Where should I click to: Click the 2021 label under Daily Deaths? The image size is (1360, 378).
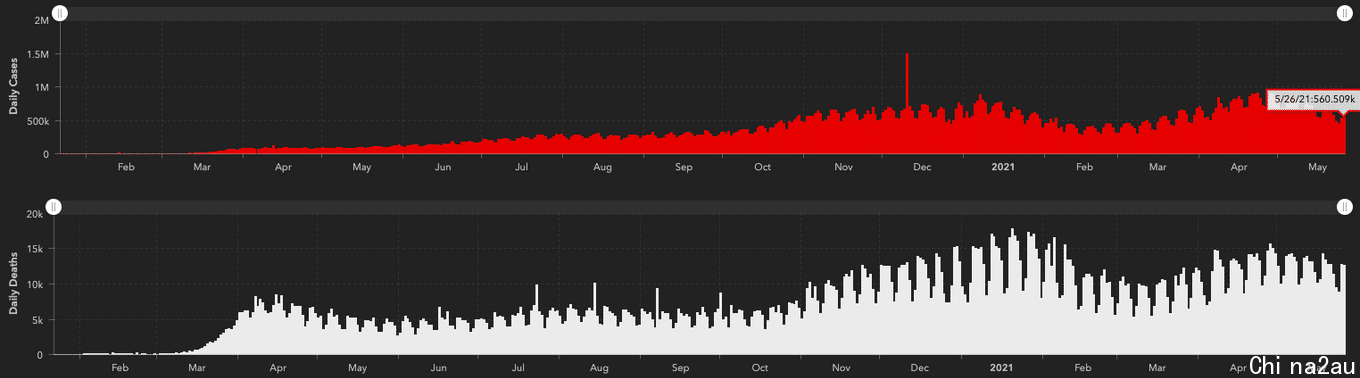(x=1001, y=368)
